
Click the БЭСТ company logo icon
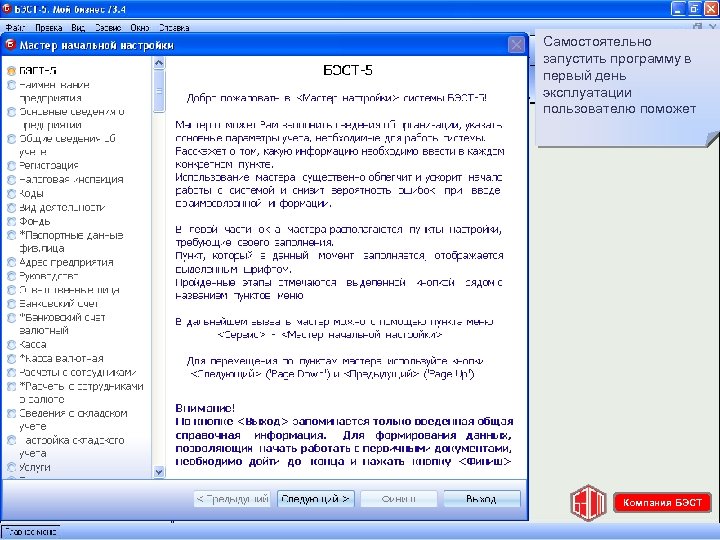(x=589, y=502)
